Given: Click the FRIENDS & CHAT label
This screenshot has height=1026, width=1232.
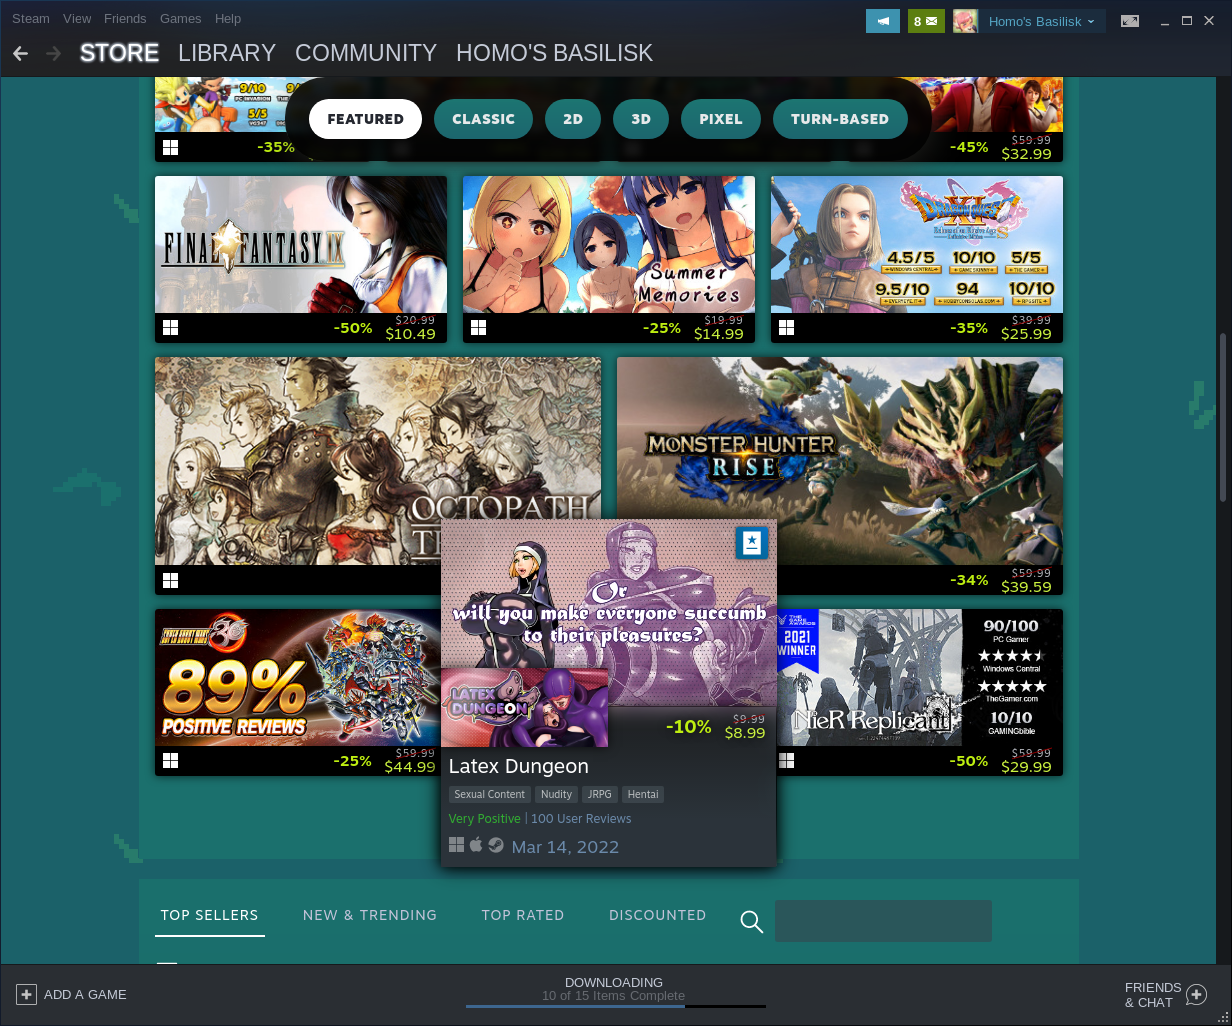Looking at the screenshot, I should pos(1153,994).
